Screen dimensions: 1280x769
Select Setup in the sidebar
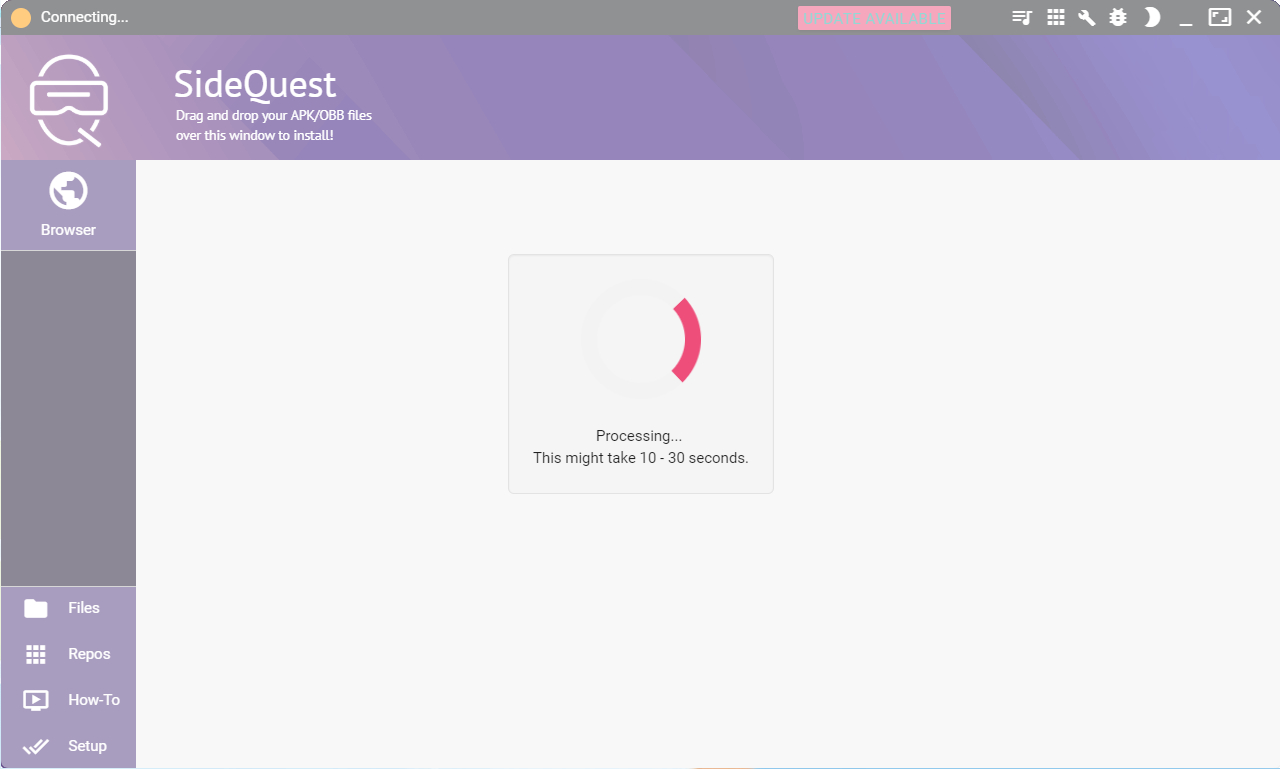[x=68, y=746]
